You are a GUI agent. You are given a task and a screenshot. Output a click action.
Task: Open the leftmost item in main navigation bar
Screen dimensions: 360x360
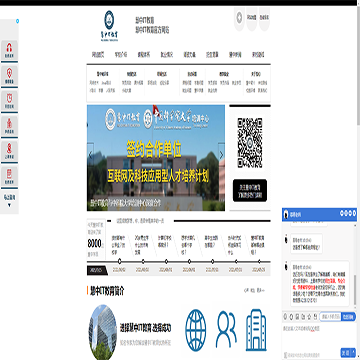(x=98, y=55)
